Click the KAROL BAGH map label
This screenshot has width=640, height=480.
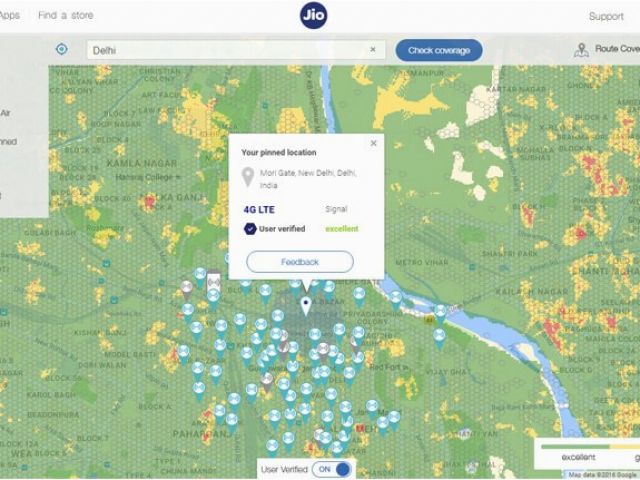click(x=51, y=395)
